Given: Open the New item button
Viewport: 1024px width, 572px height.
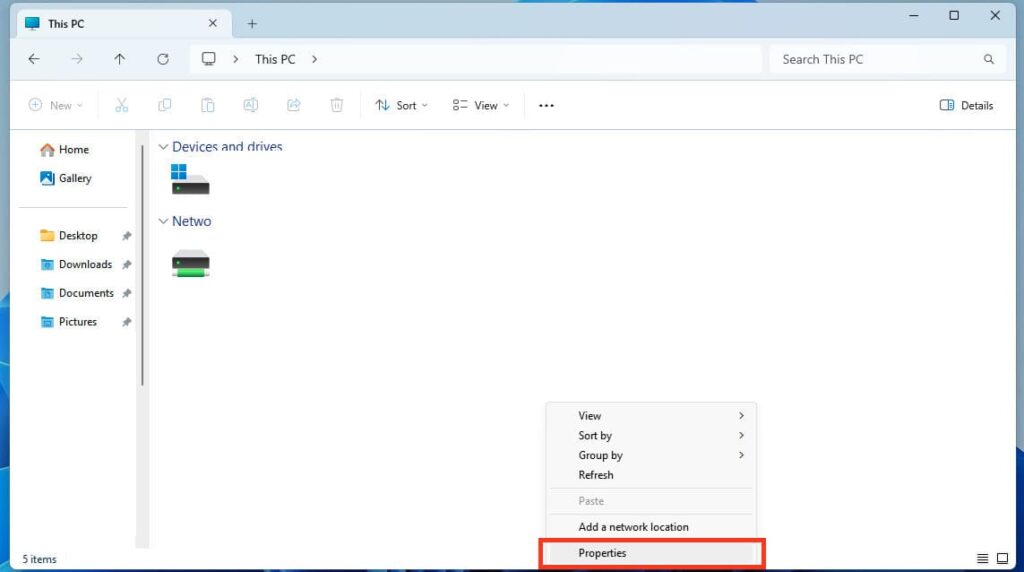Looking at the screenshot, I should click(55, 105).
